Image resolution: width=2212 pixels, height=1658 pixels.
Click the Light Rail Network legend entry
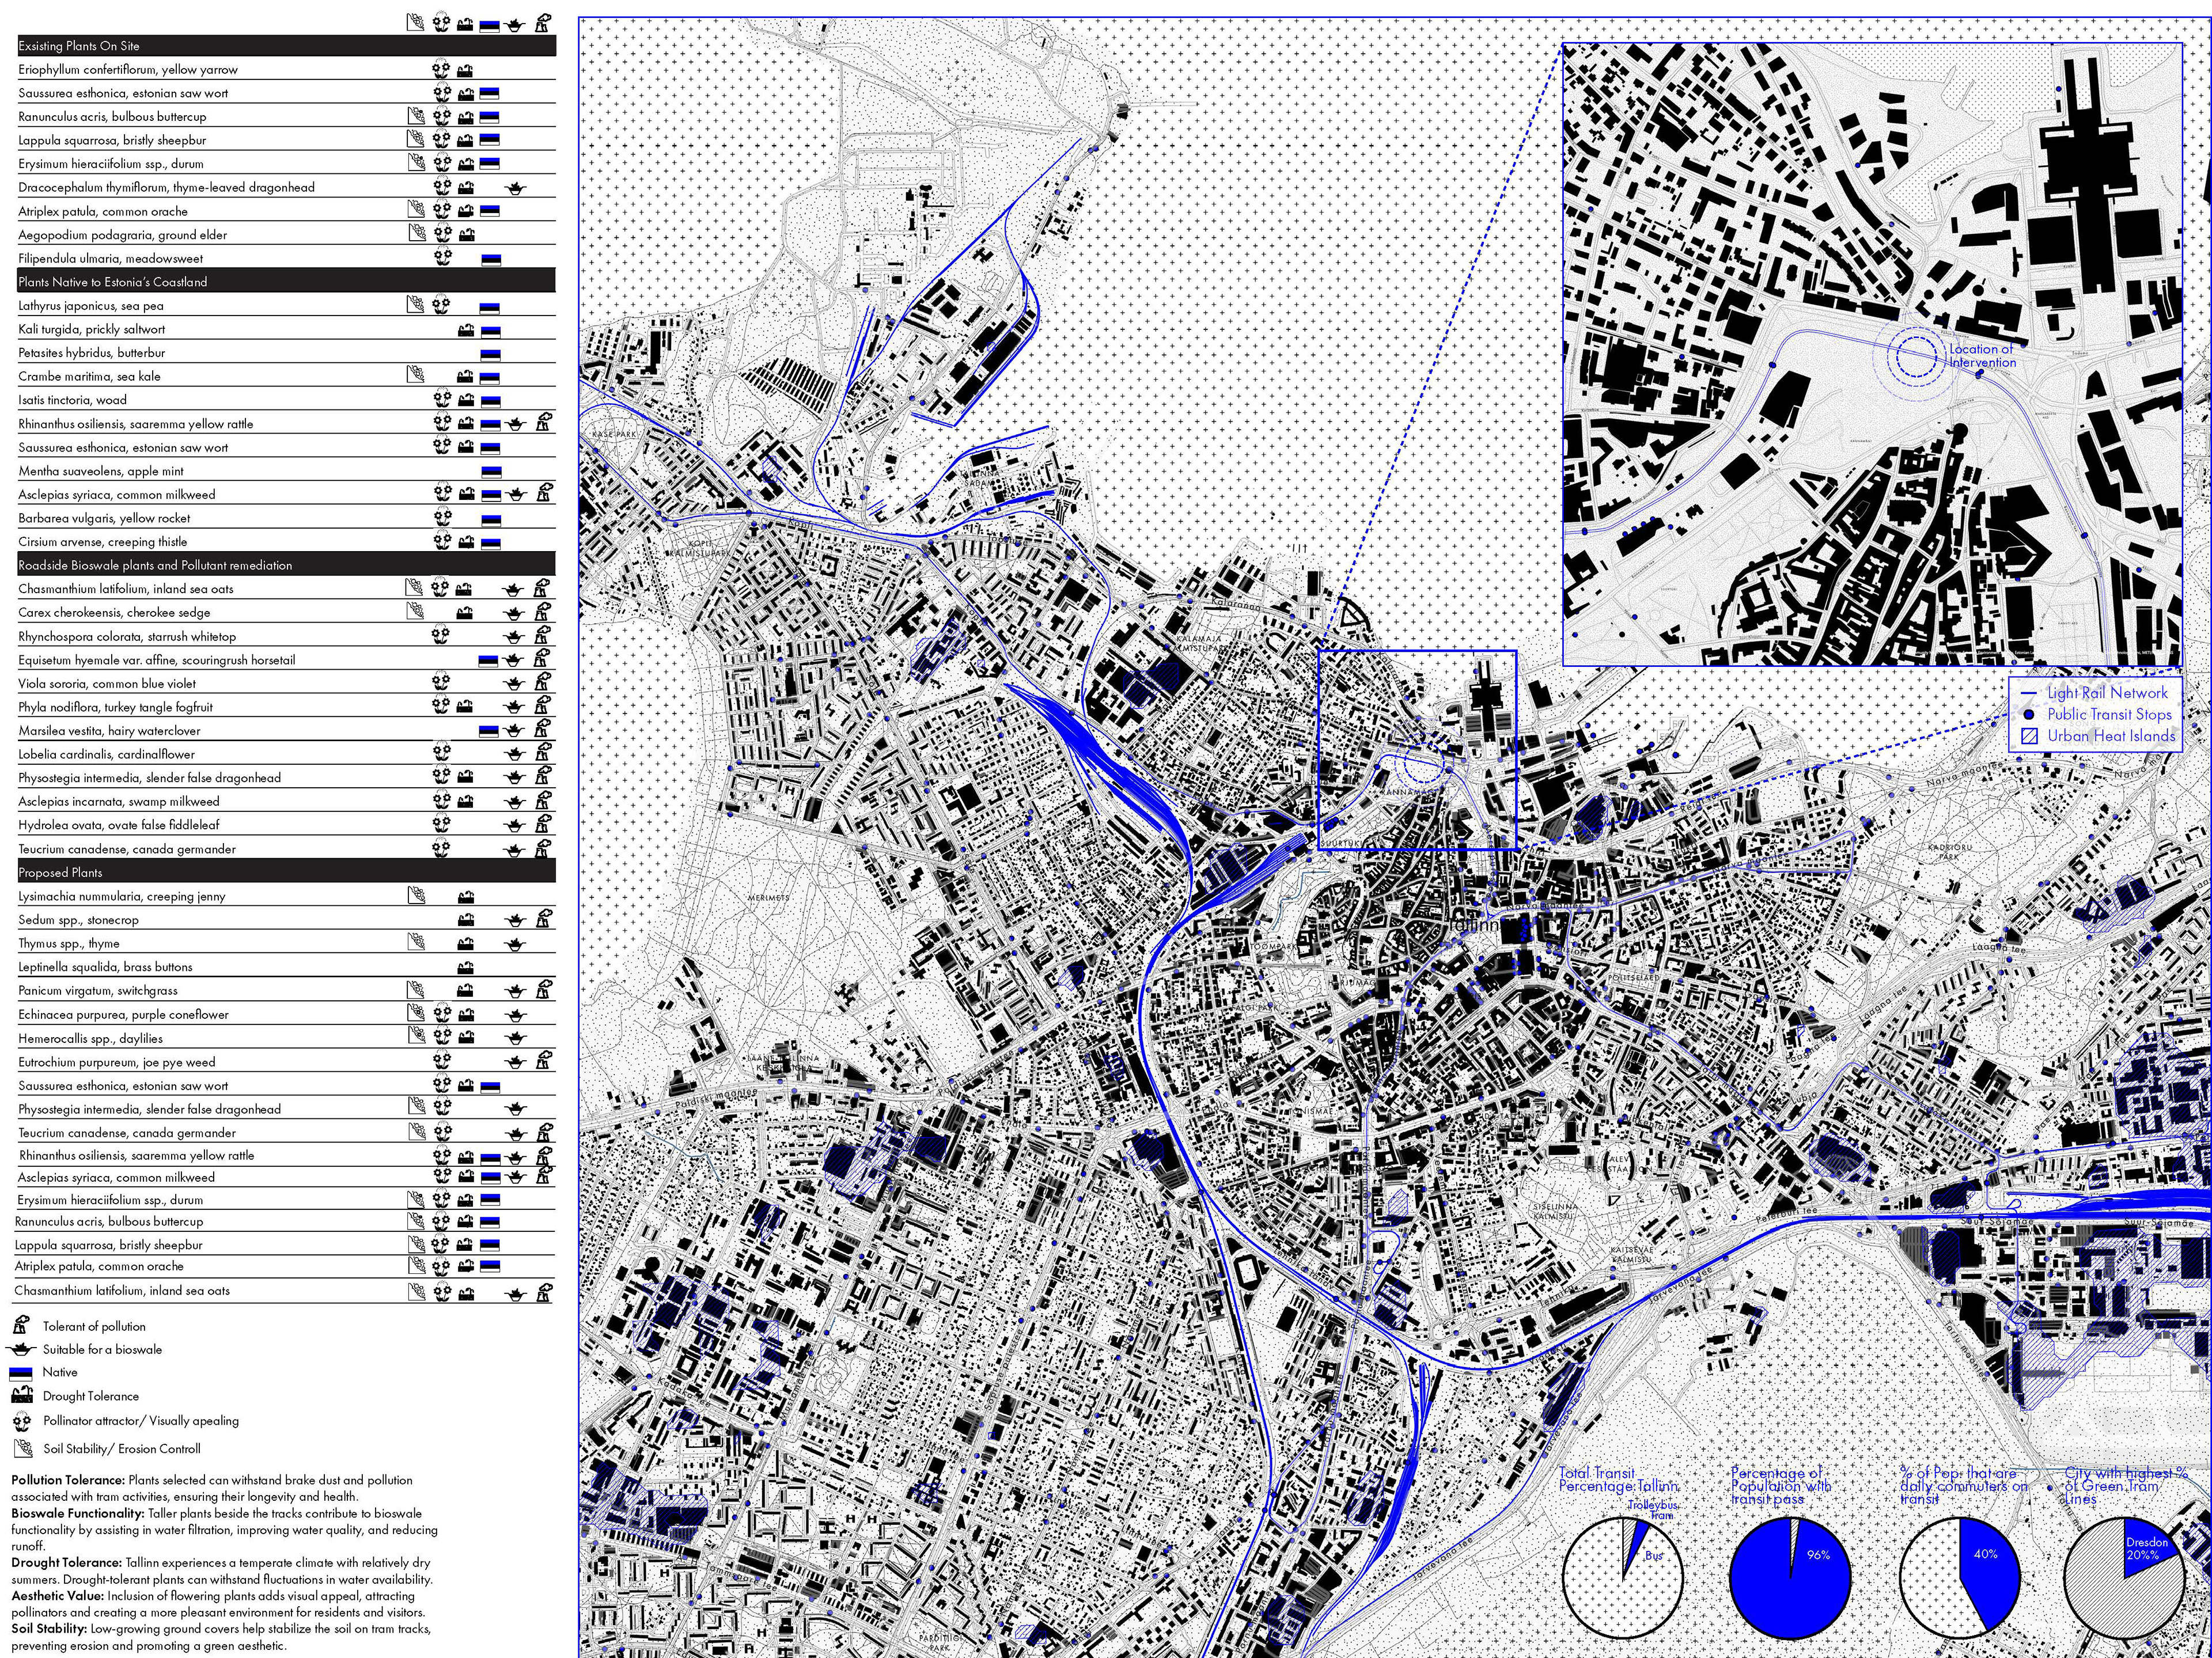point(2107,693)
